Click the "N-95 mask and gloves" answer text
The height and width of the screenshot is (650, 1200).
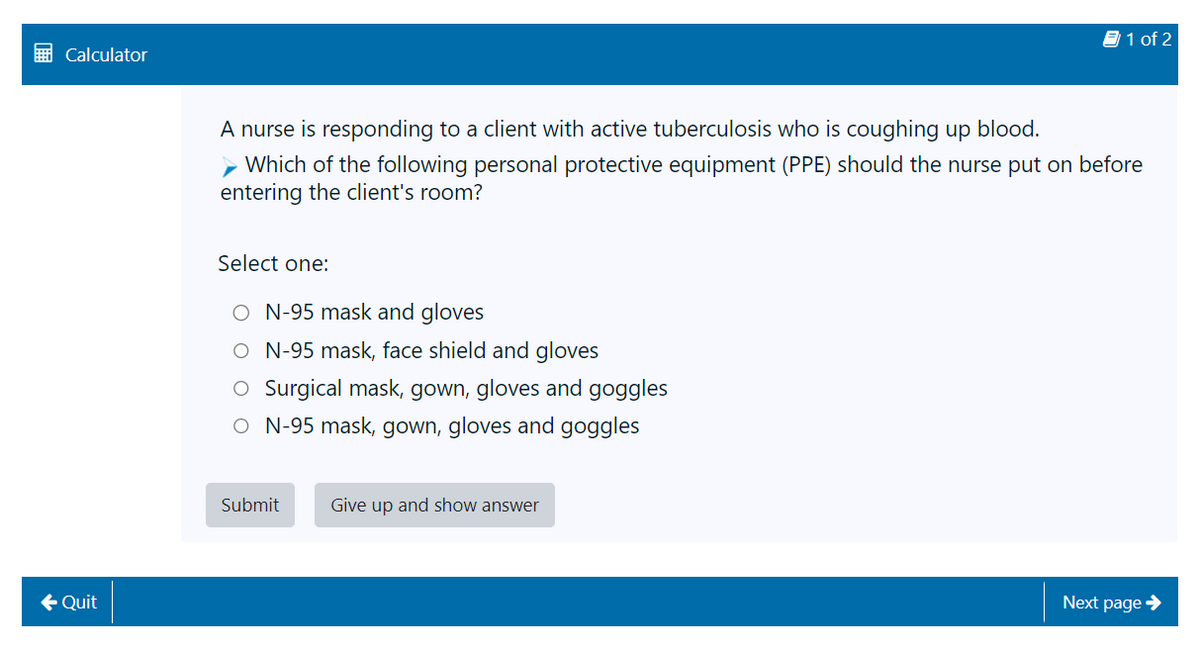coord(374,312)
